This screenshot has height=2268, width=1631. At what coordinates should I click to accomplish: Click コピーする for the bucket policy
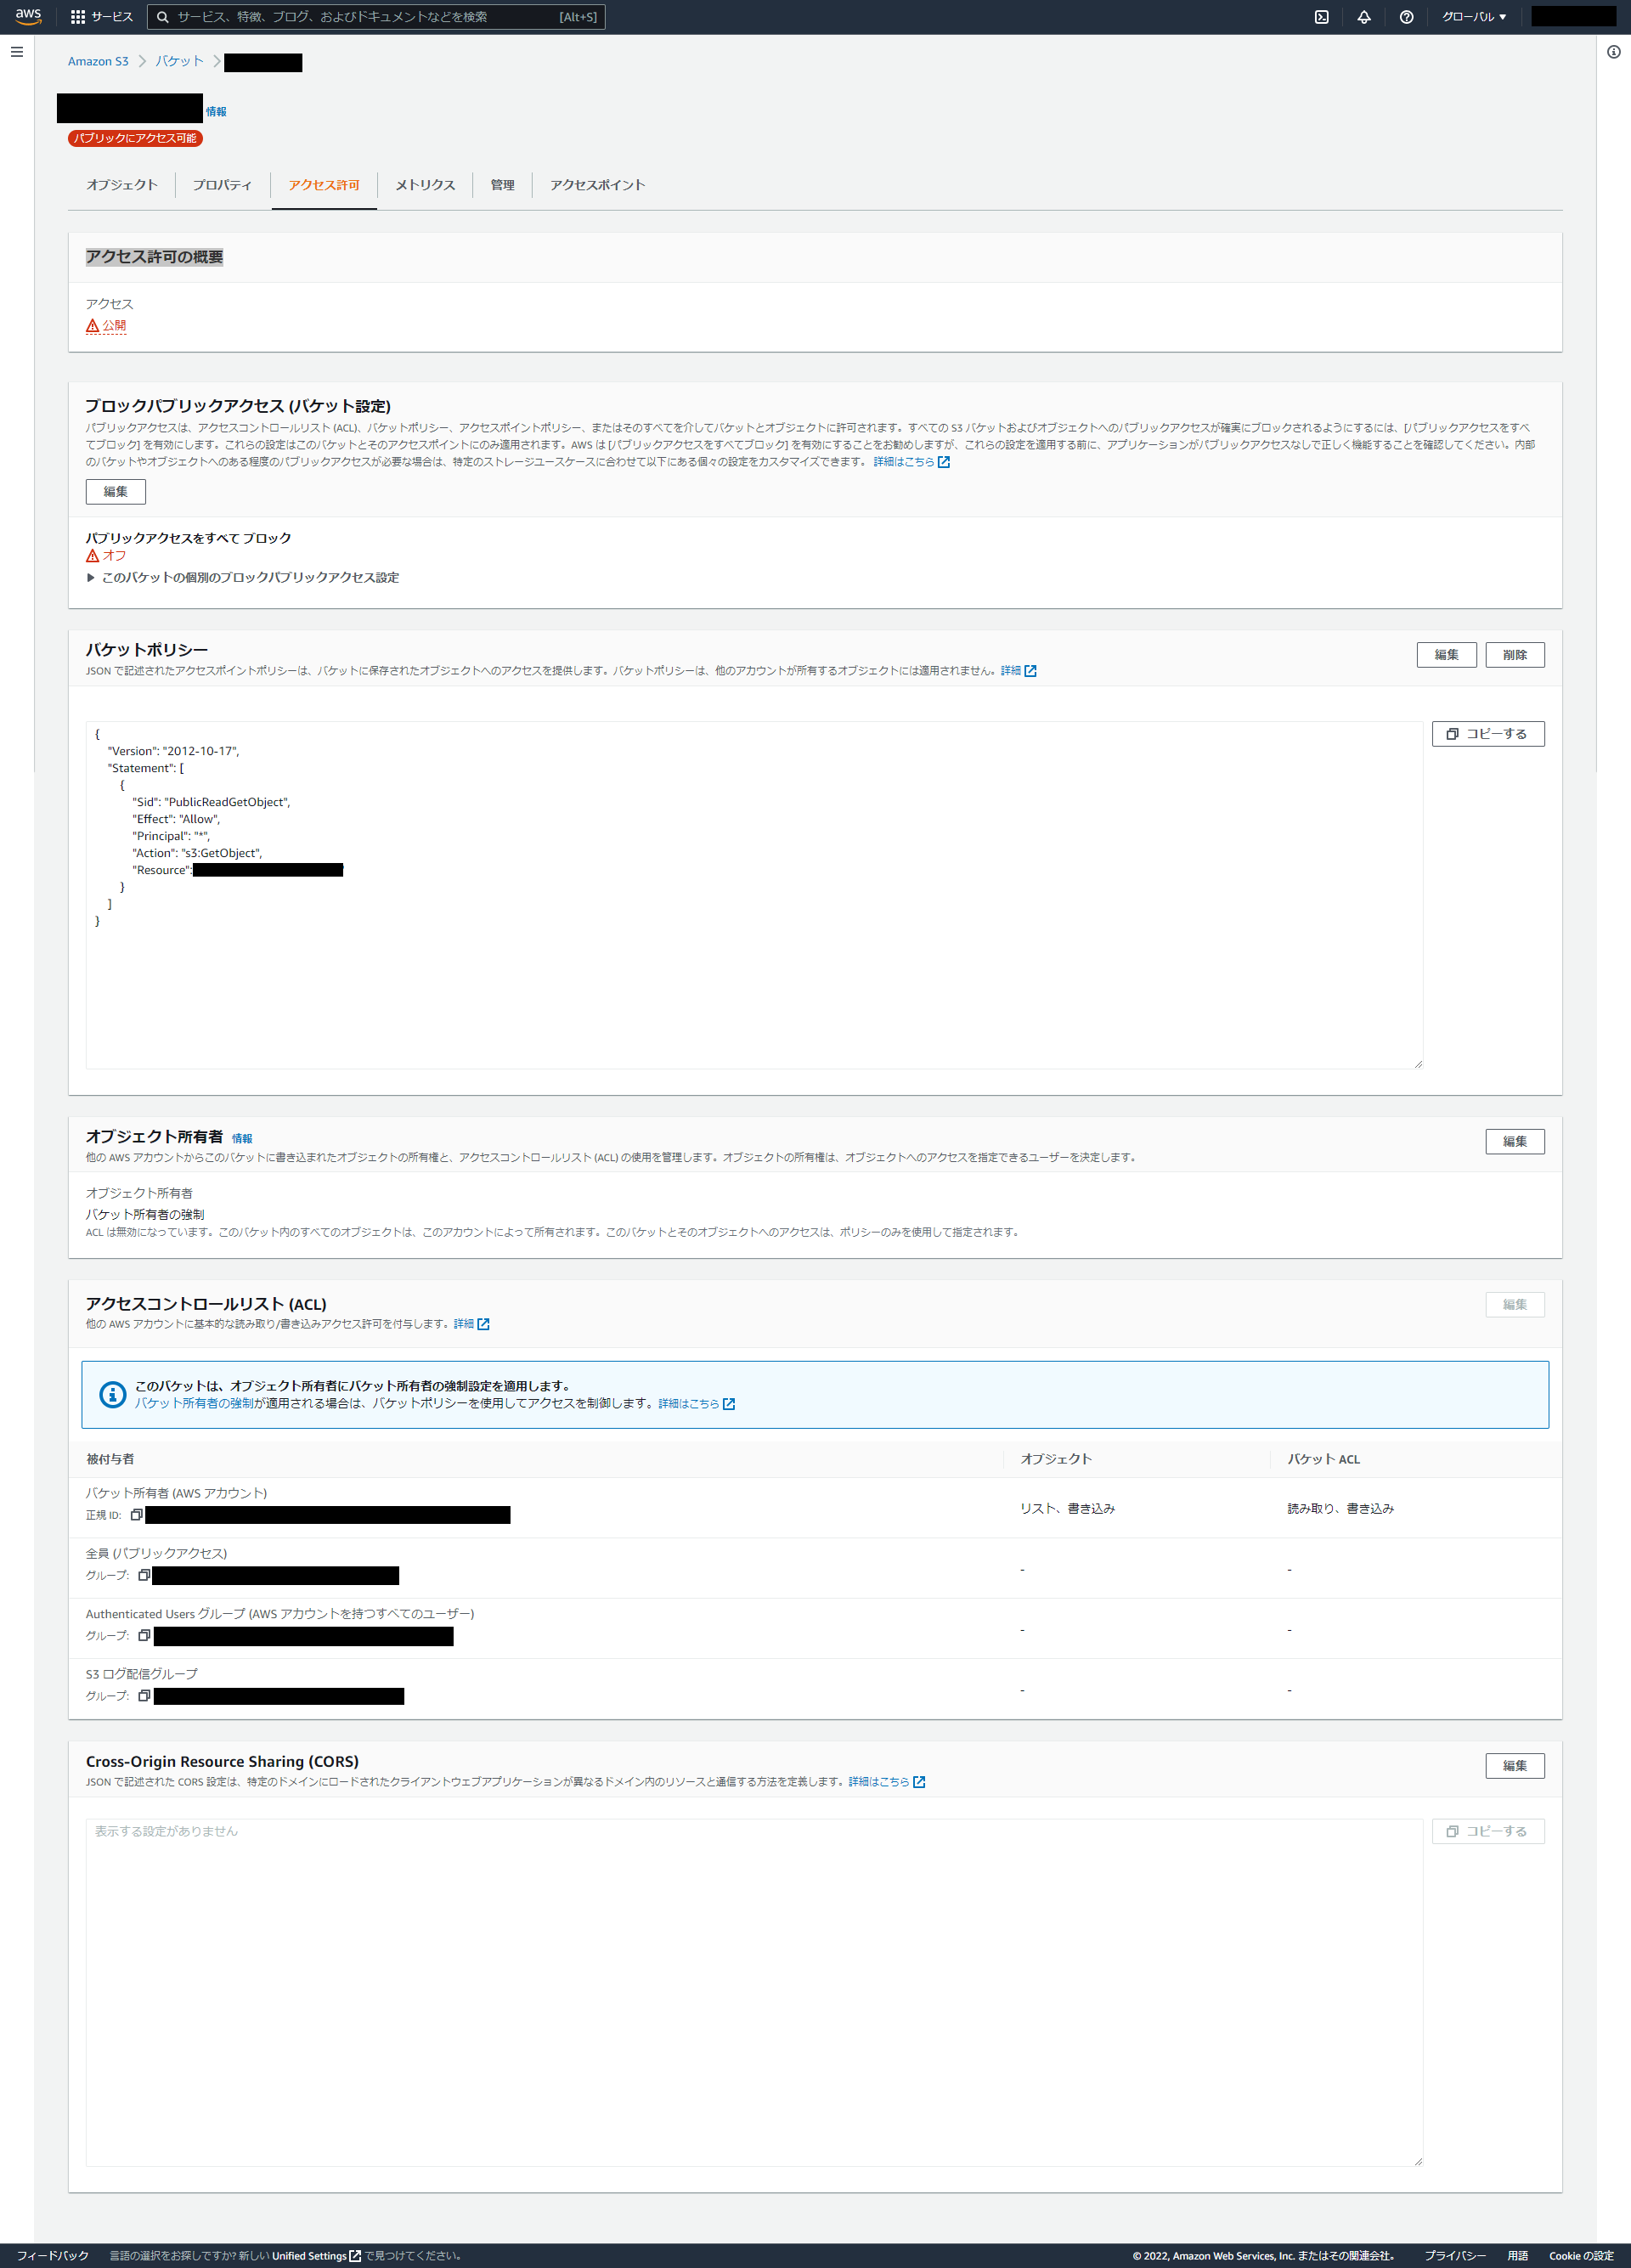[x=1488, y=733]
